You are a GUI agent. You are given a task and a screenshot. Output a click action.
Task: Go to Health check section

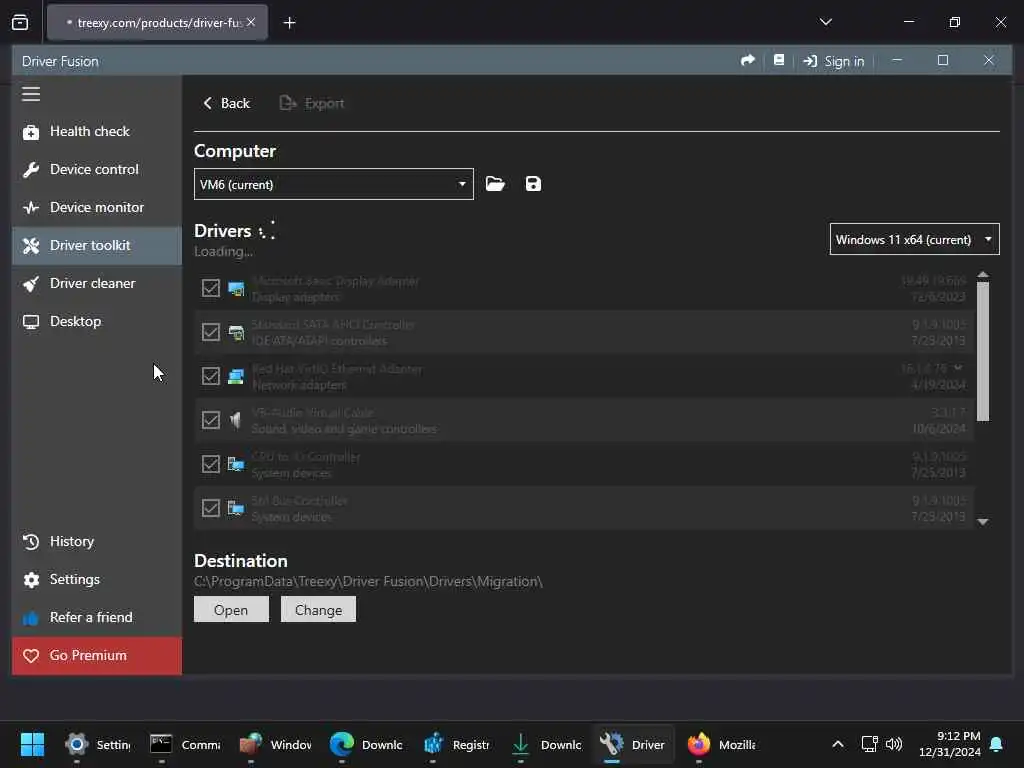tap(97, 131)
